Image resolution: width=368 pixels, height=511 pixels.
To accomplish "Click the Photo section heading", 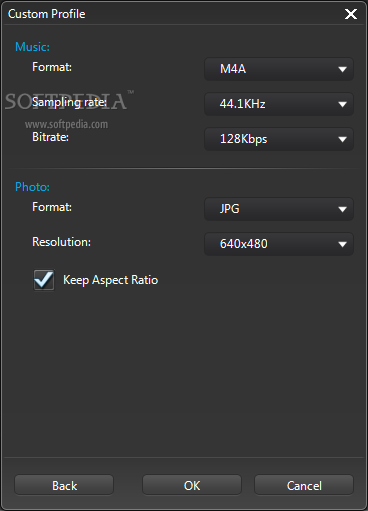I will (x=32, y=187).
